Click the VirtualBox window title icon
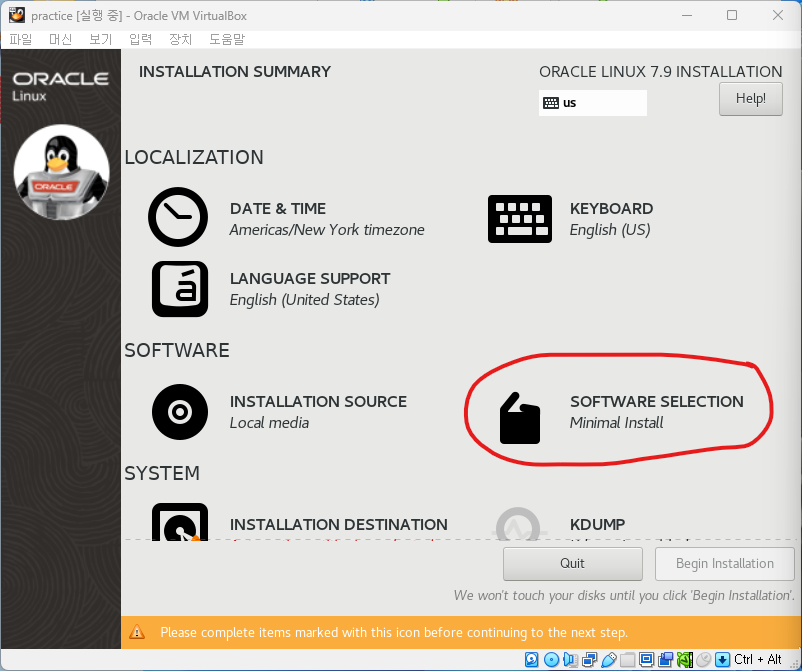 pos(16,15)
